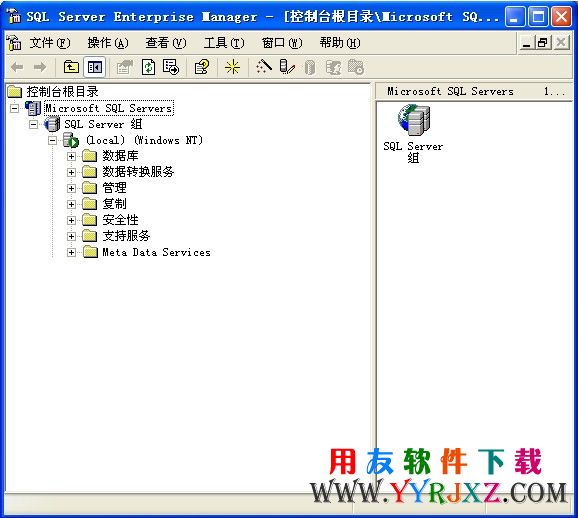The width and height of the screenshot is (578, 518).
Task: Click the grayed New Login icon
Action: coord(333,67)
